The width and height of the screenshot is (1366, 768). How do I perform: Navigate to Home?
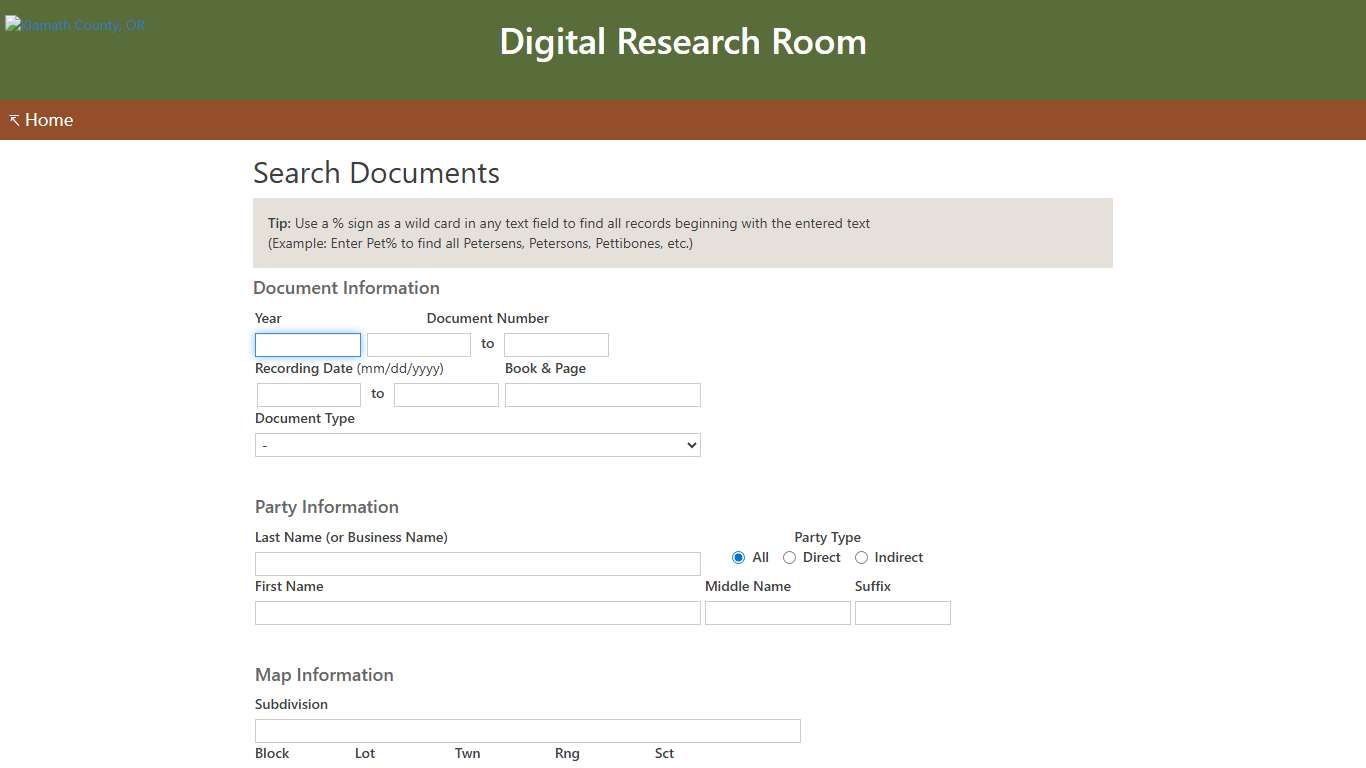(x=49, y=119)
